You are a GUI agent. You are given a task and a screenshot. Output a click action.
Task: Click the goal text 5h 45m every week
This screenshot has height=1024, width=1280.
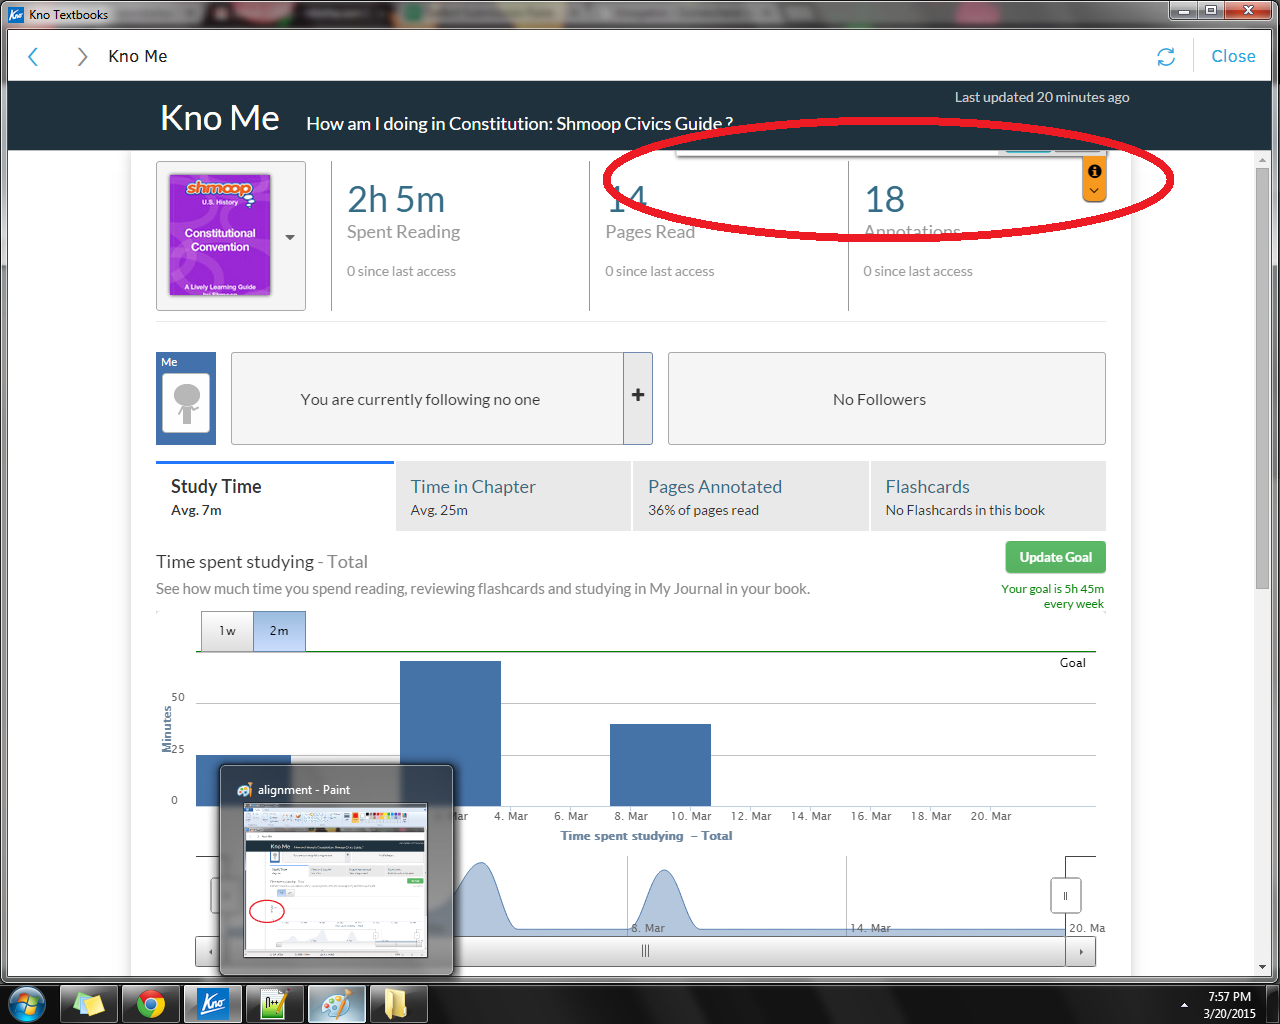point(1053,596)
